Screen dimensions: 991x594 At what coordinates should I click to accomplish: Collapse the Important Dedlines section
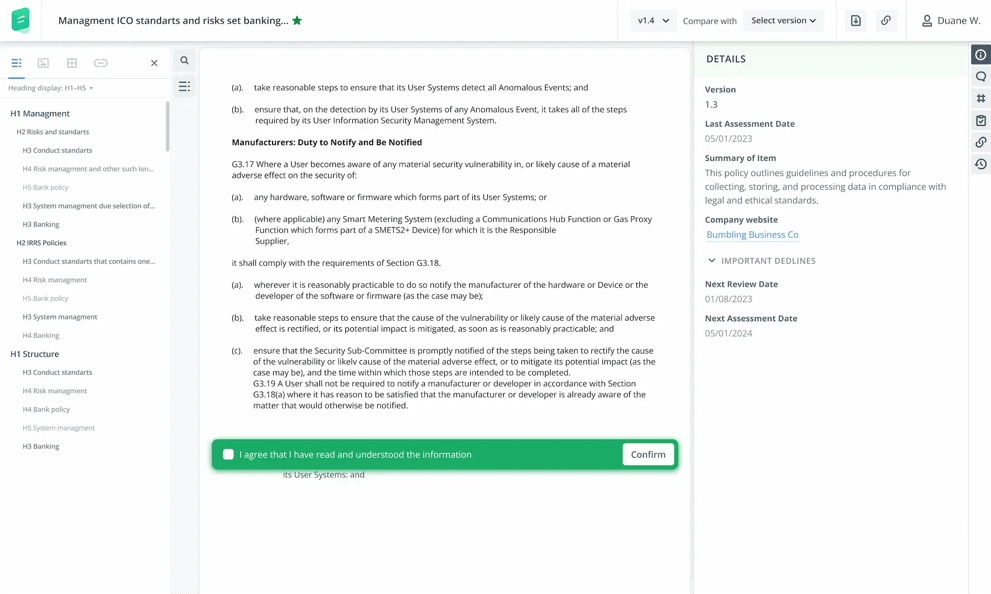point(761,260)
